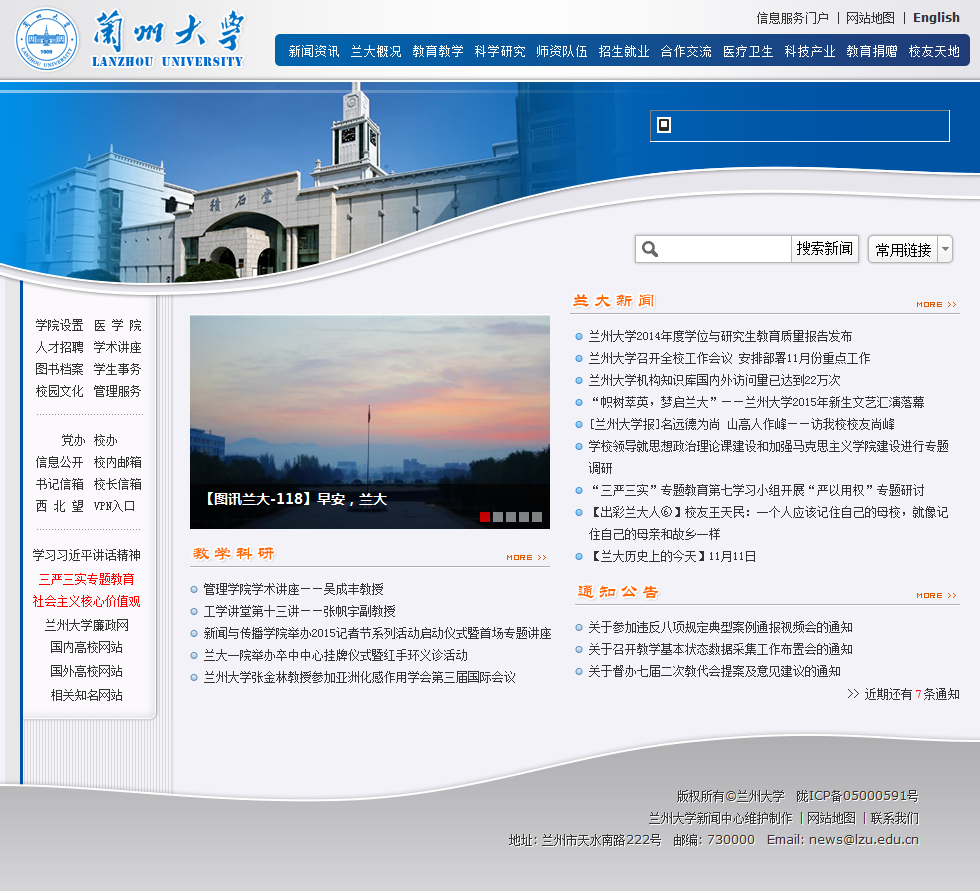Open the red 三严三实专题教育 link
This screenshot has height=891, width=980.
[x=86, y=579]
